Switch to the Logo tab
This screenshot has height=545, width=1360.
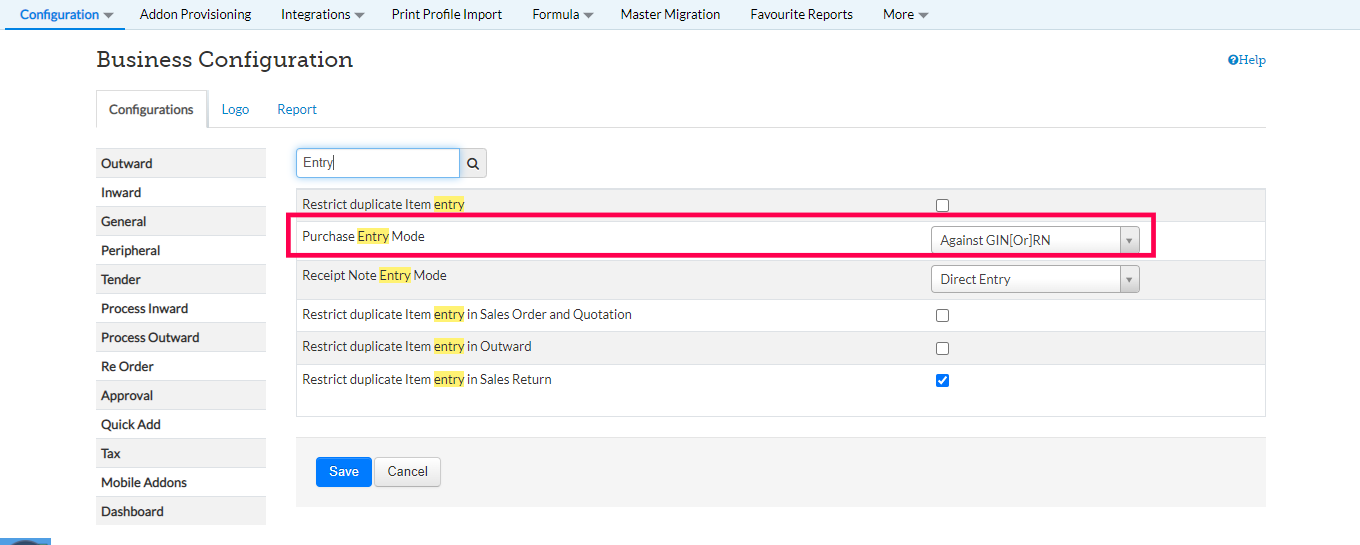tap(235, 109)
